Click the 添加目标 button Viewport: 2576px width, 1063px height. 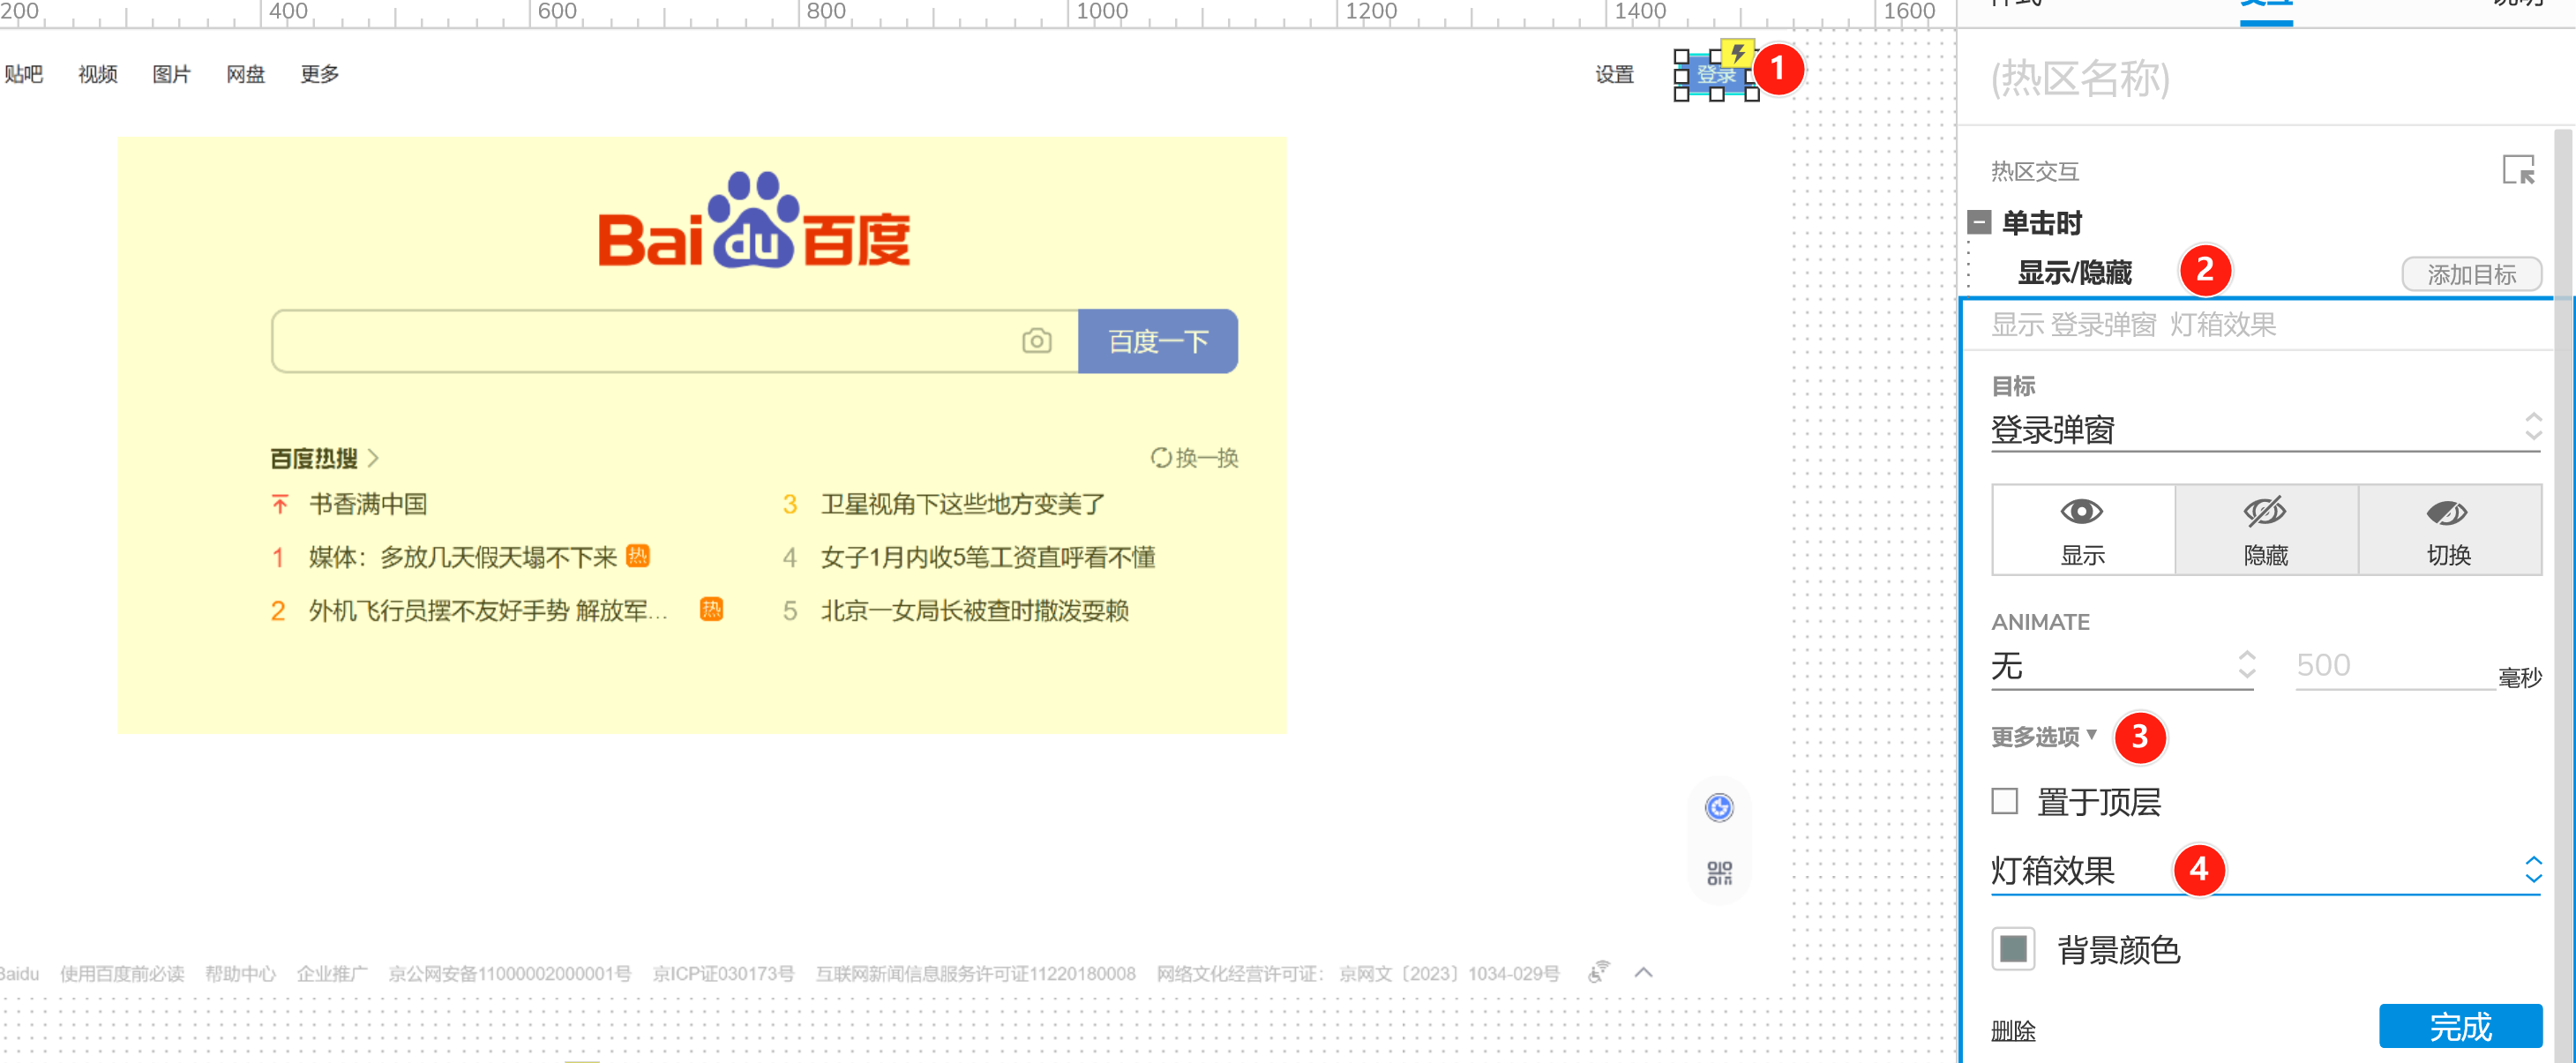pos(2470,274)
